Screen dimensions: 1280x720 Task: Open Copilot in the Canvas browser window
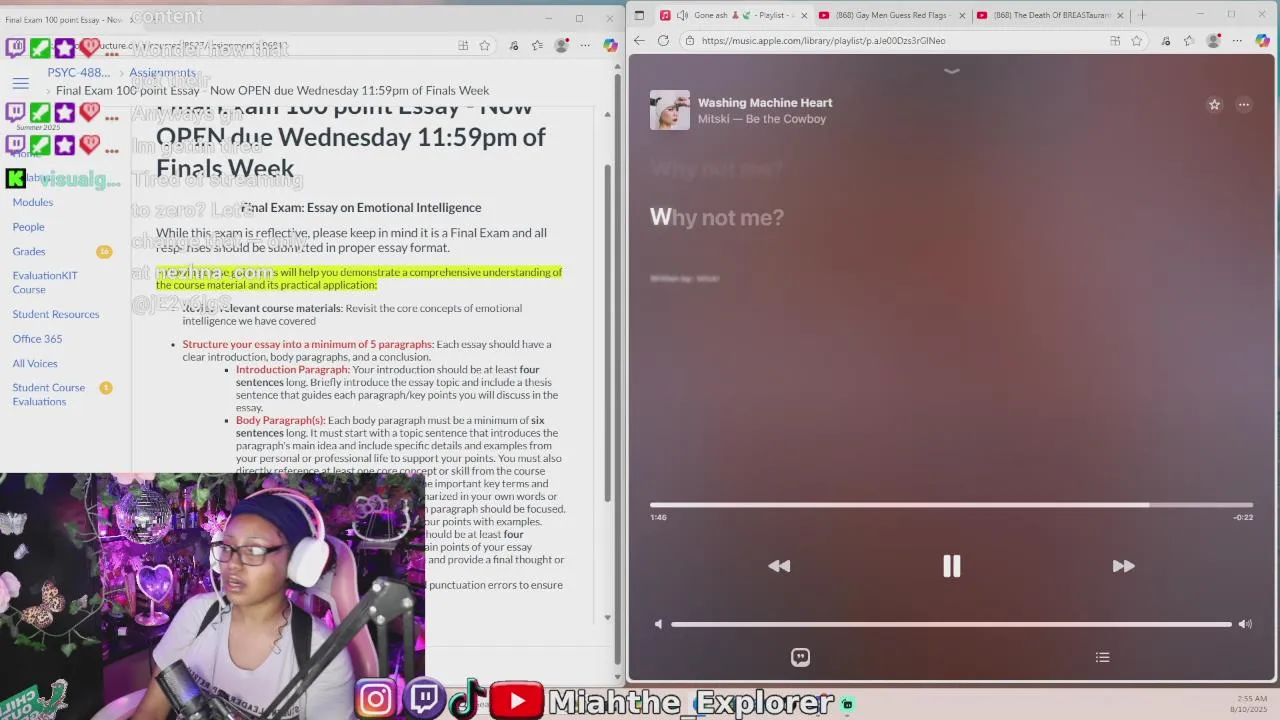click(x=610, y=46)
